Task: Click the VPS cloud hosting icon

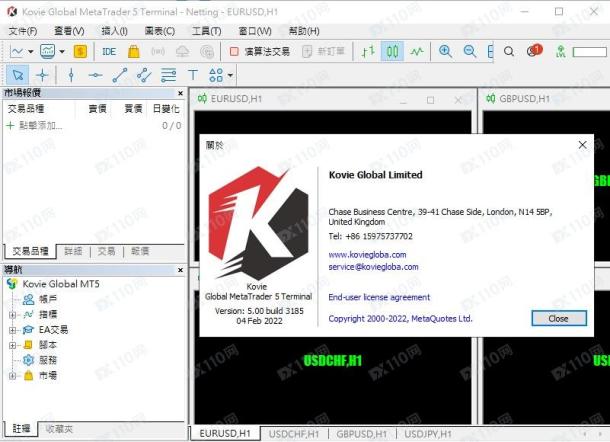Action: (182, 51)
